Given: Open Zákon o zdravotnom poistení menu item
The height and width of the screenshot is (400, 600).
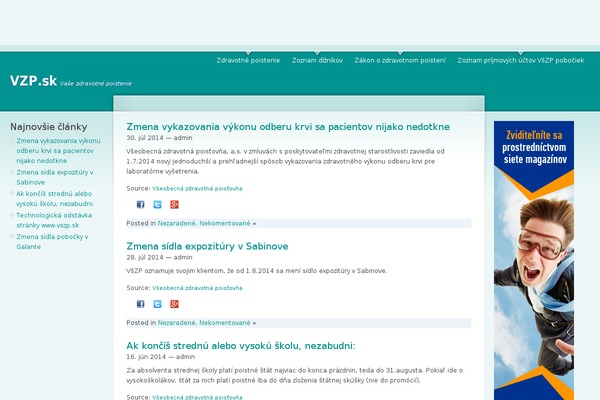Looking at the screenshot, I should click(x=400, y=60).
